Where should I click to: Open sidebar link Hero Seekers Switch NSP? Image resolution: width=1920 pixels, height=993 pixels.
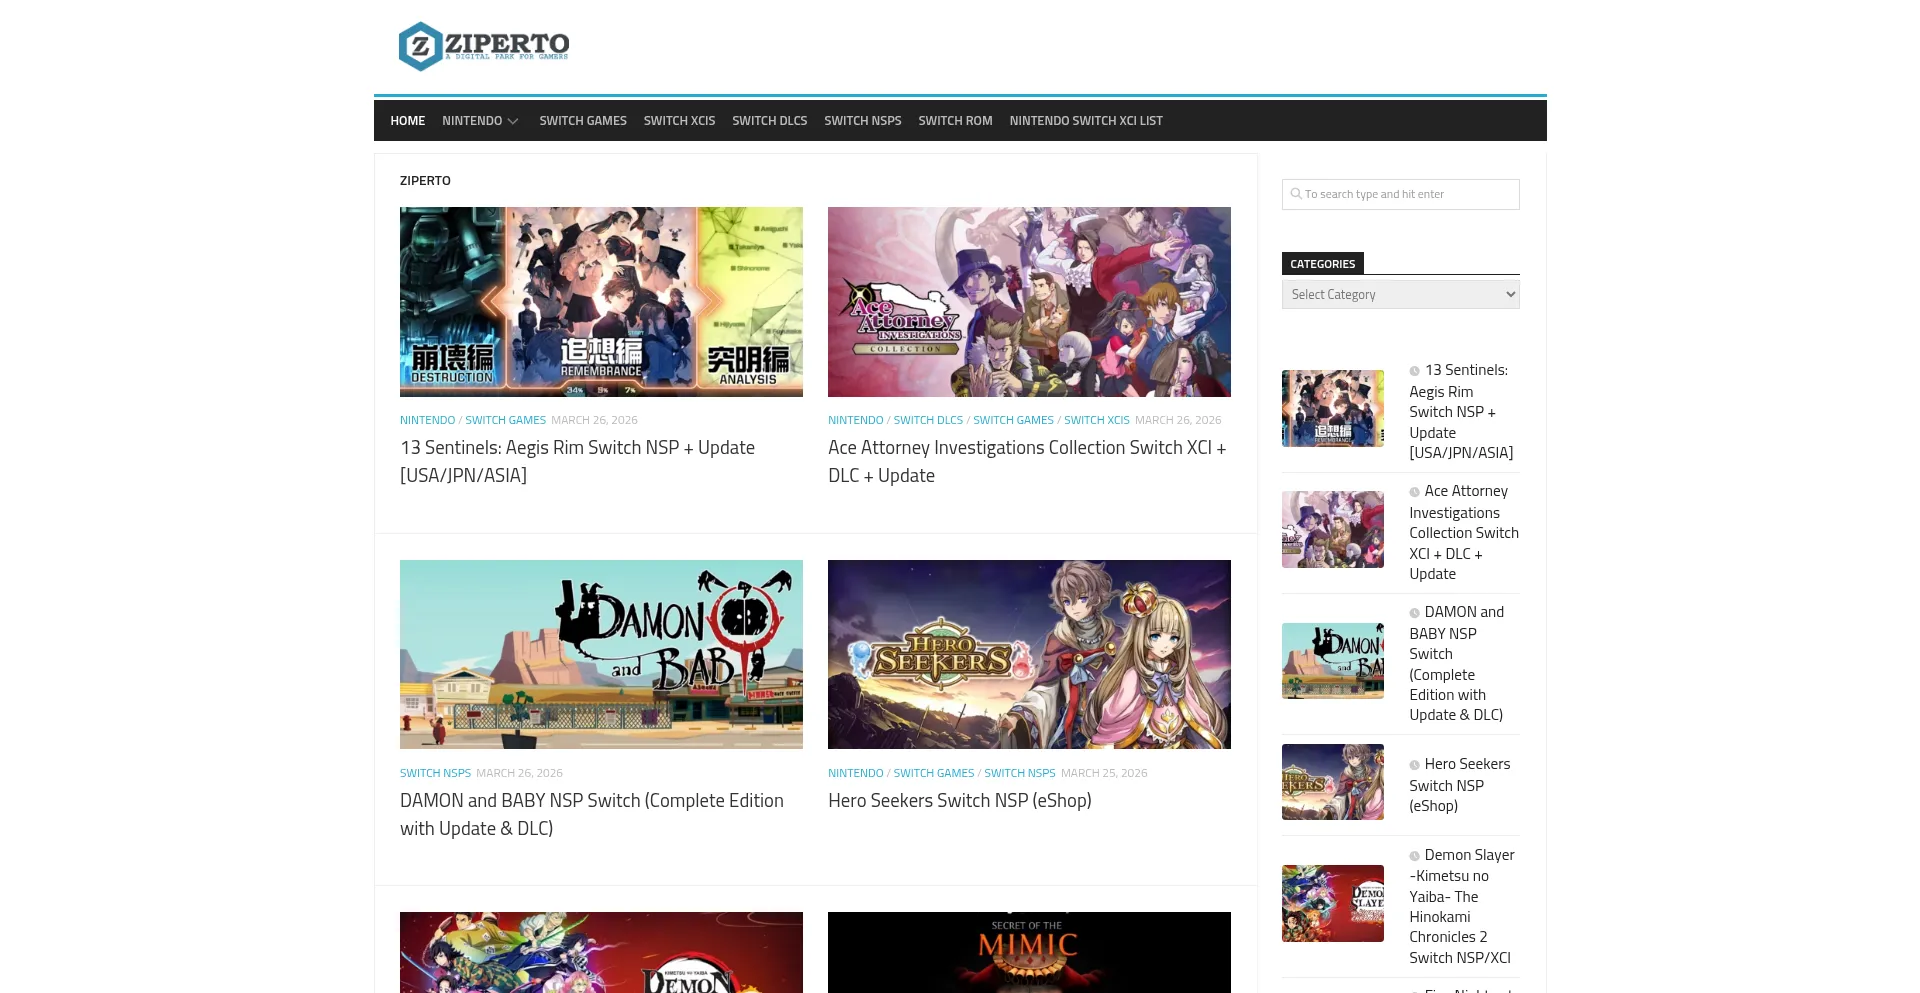[1460, 785]
